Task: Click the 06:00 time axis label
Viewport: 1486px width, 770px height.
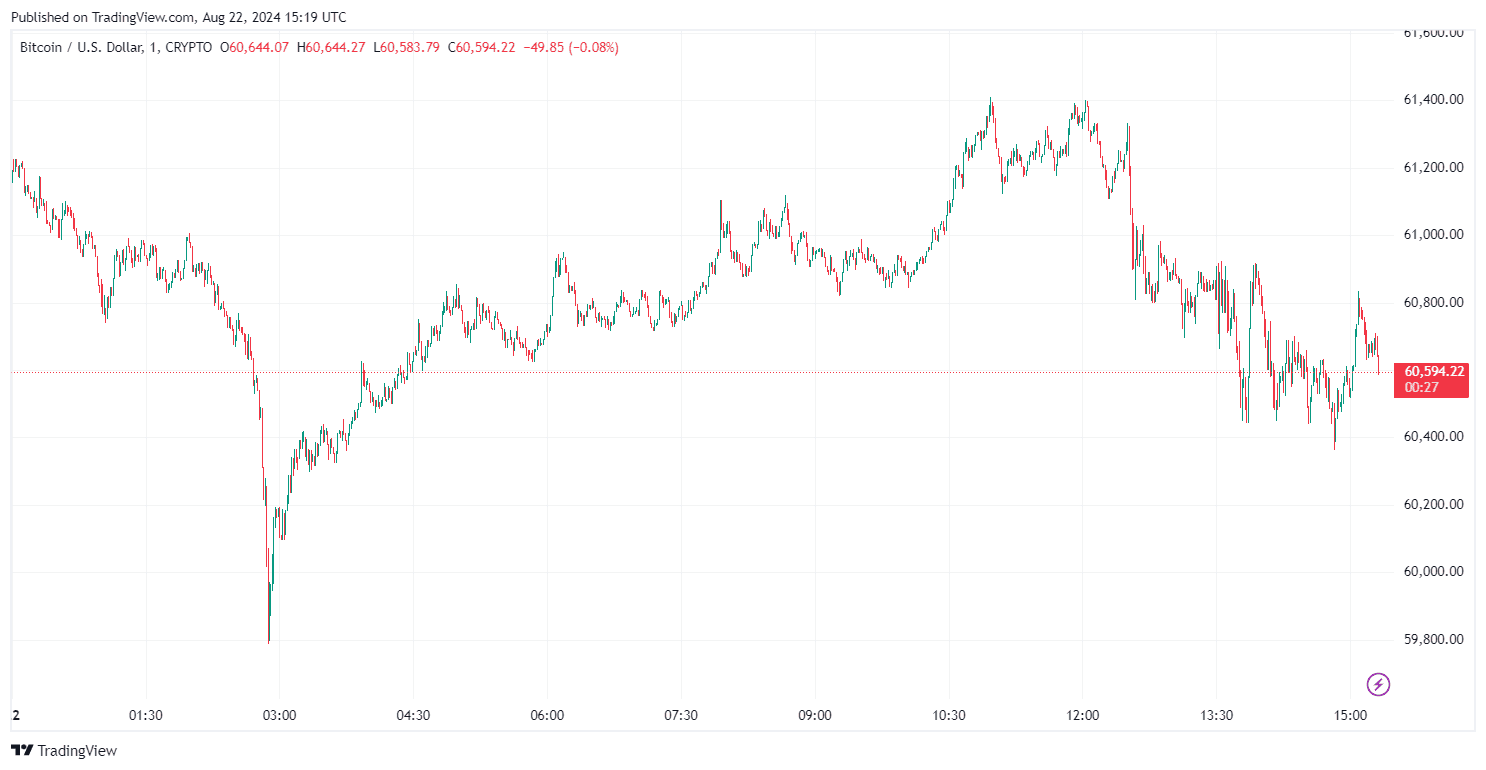Action: pyautogui.click(x=547, y=716)
